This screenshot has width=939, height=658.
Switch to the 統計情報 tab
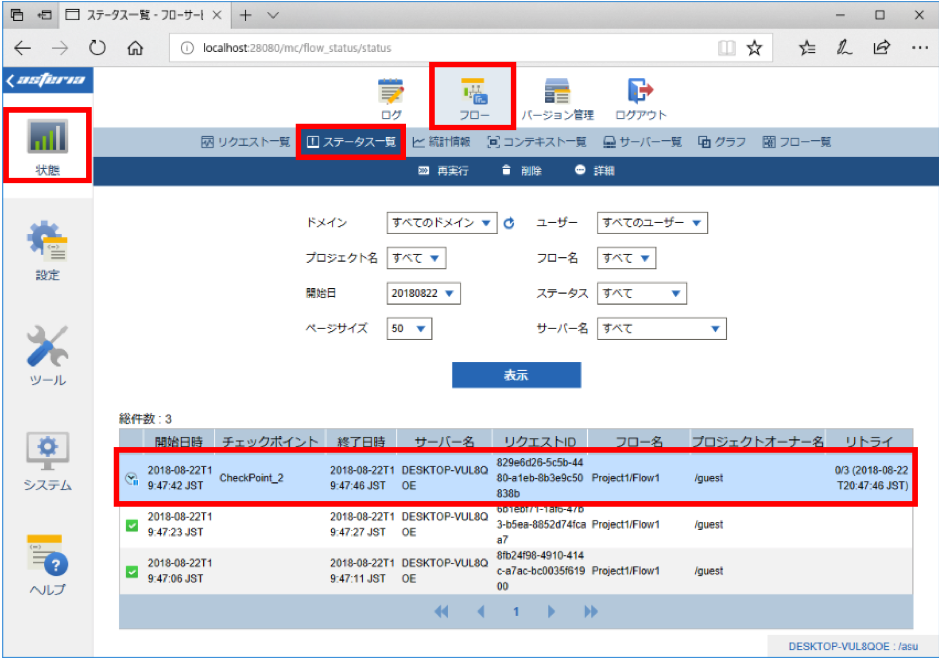pyautogui.click(x=441, y=142)
